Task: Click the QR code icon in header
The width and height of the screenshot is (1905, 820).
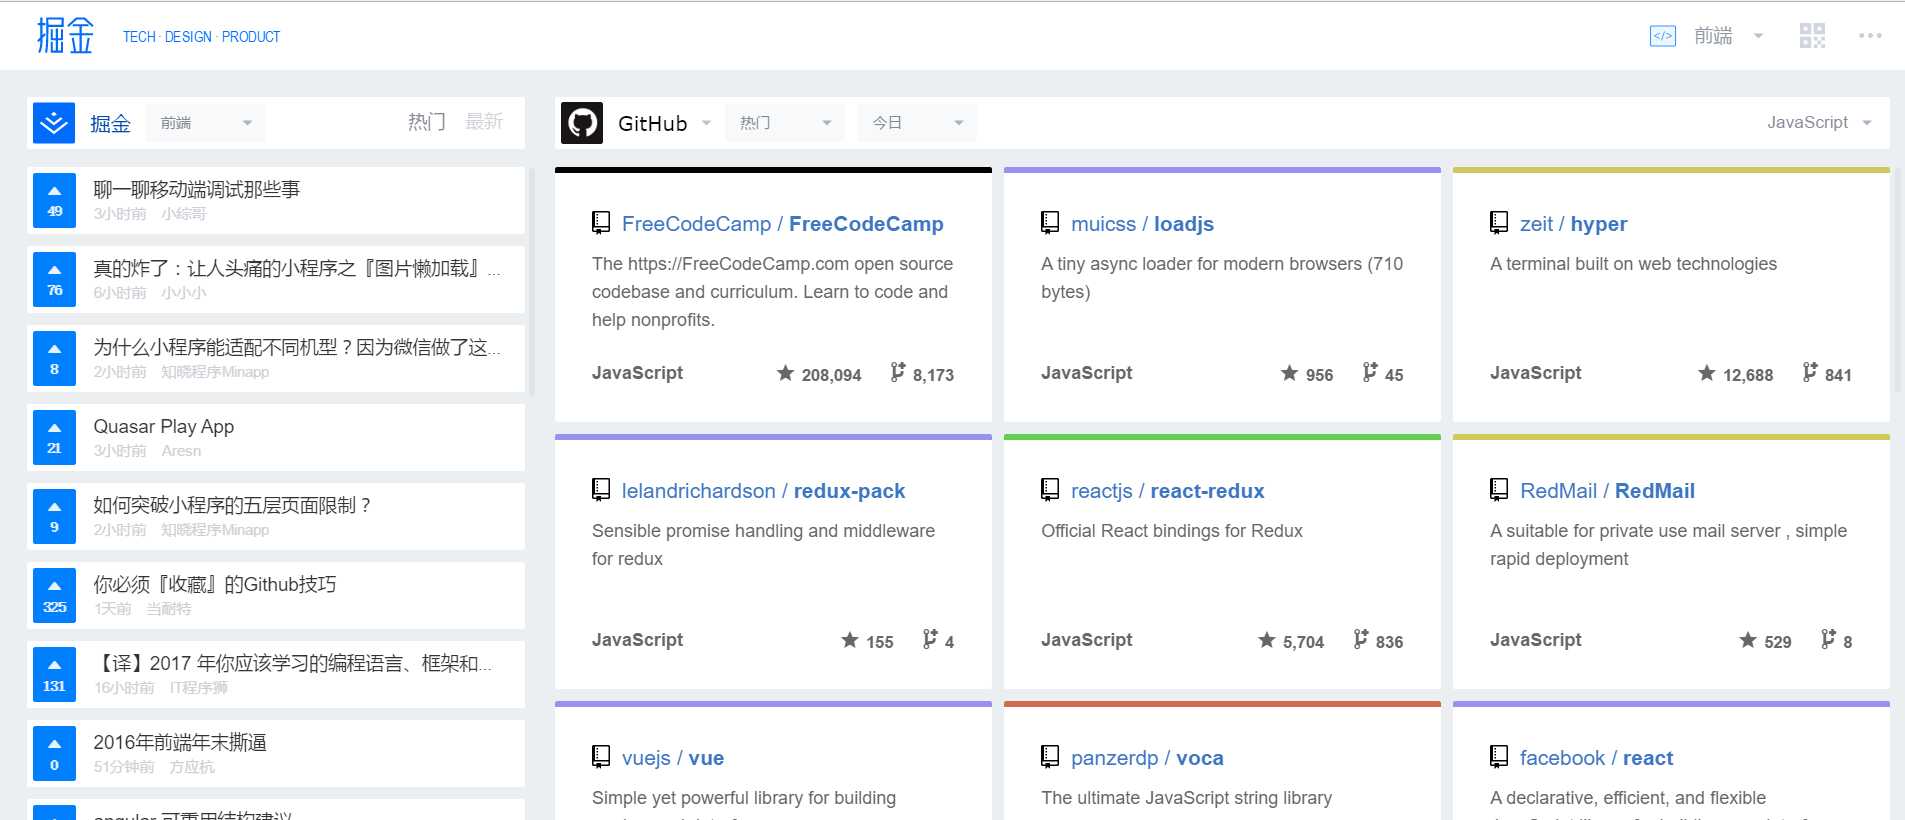Action: click(1812, 36)
